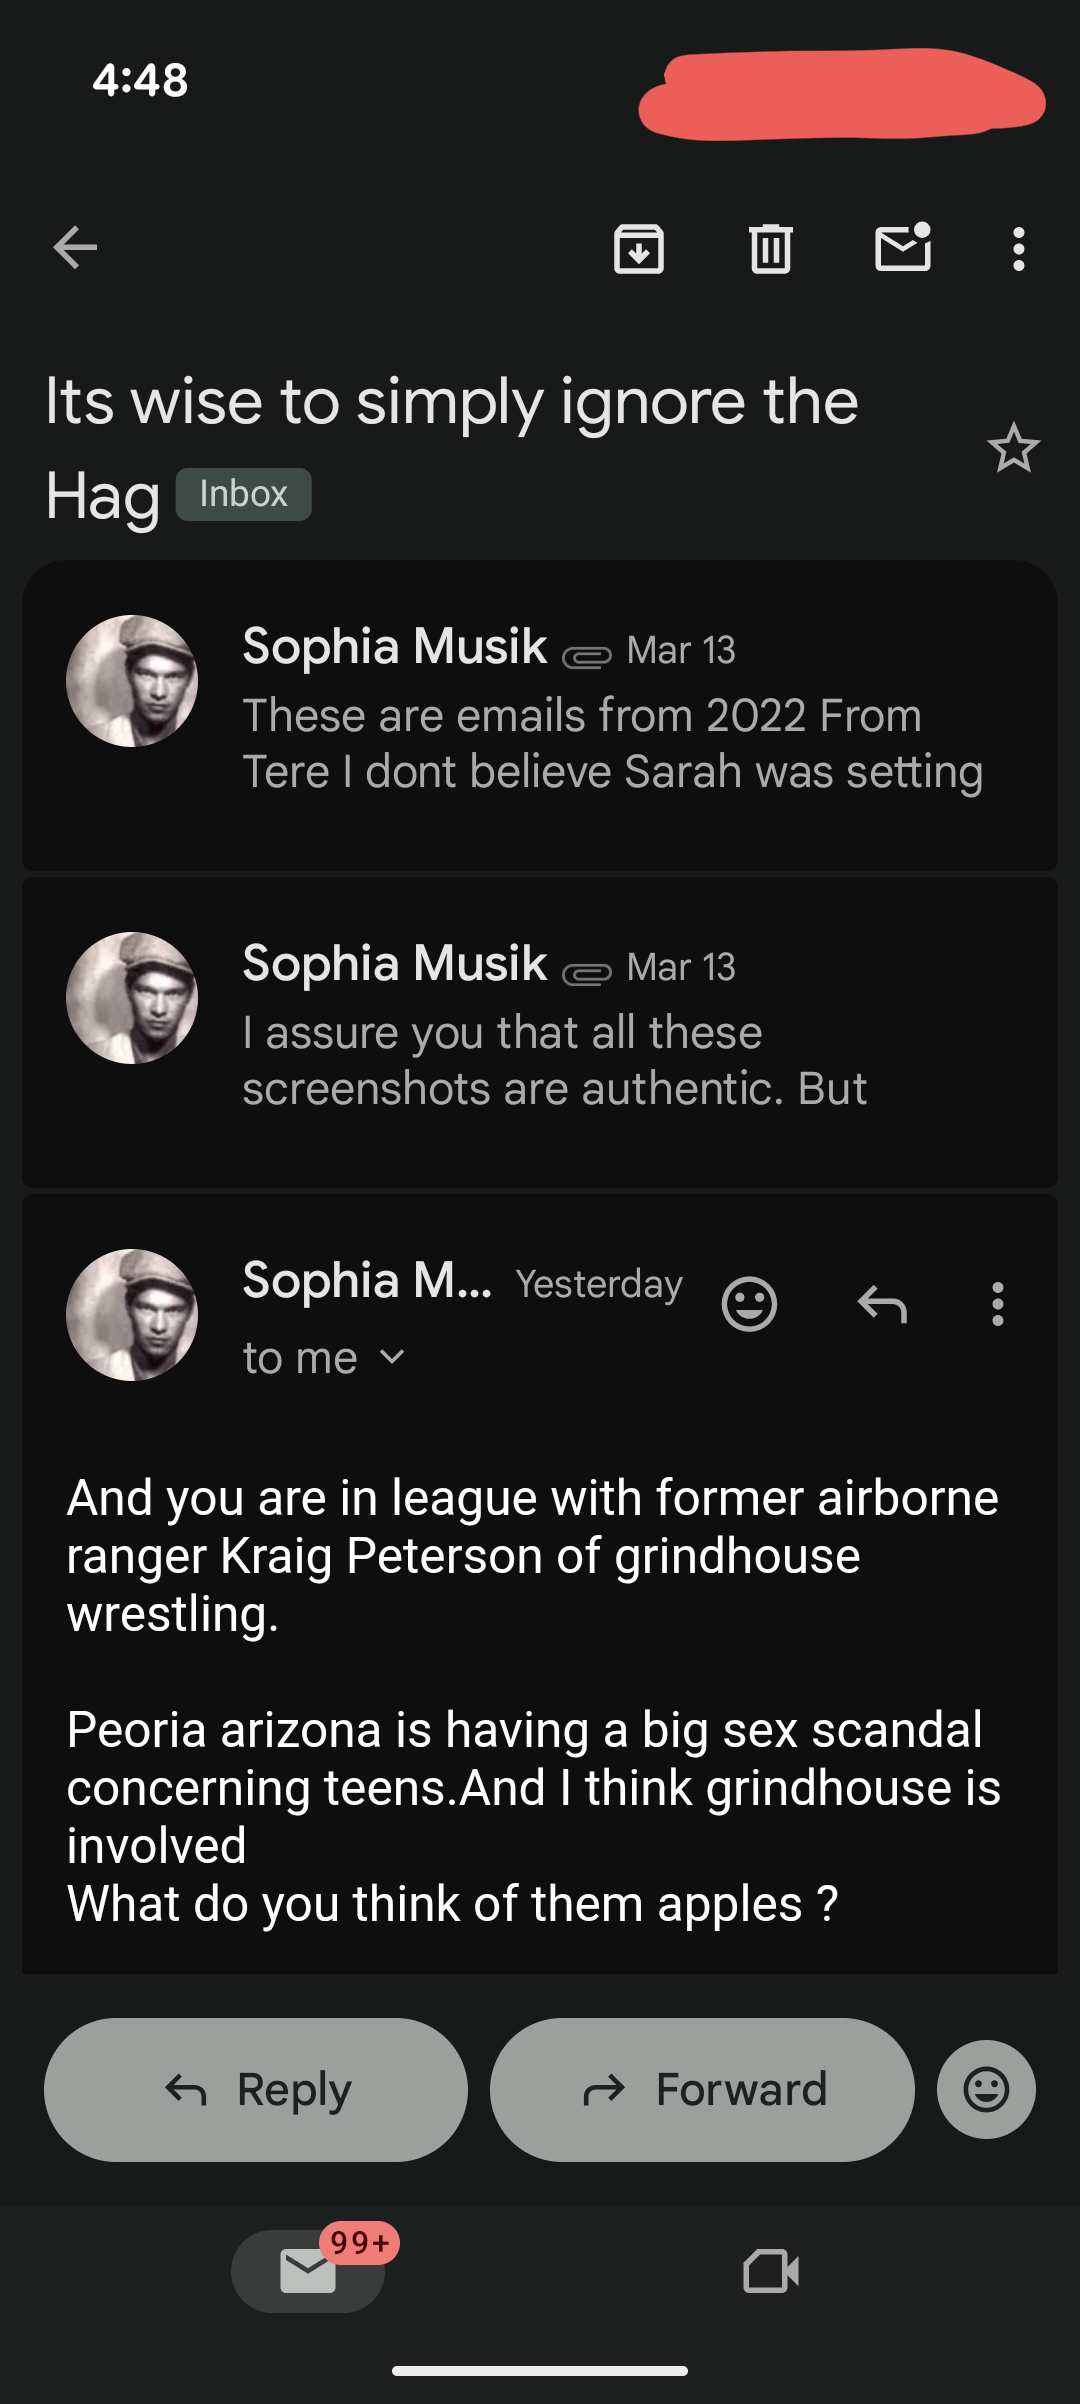Star the 'Its wise to simply ignore' thread
This screenshot has width=1080, height=2404.
1013,448
